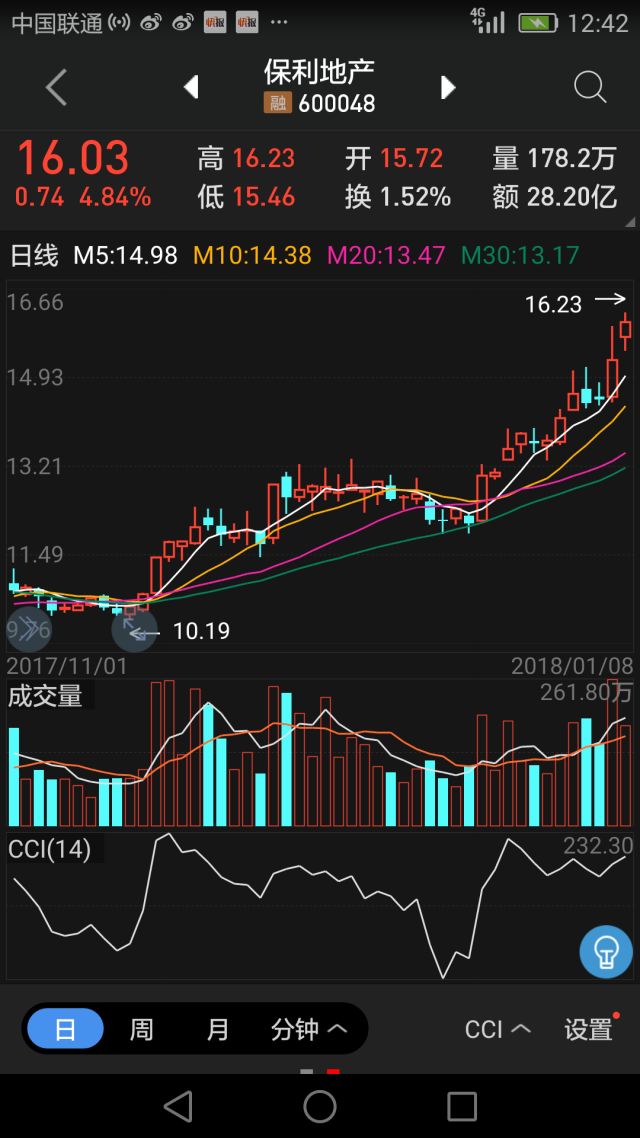Tap the M5:14.98 average value

(x=126, y=255)
